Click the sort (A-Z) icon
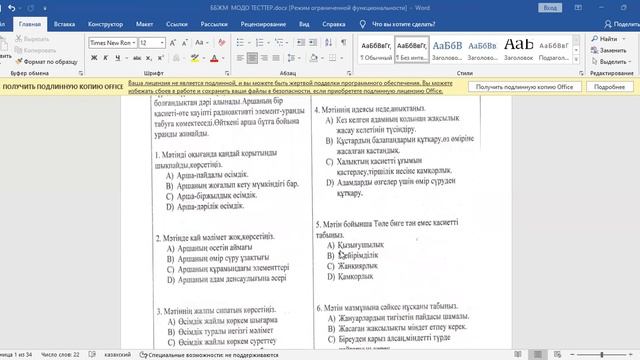The image size is (640, 360). (x=329, y=42)
